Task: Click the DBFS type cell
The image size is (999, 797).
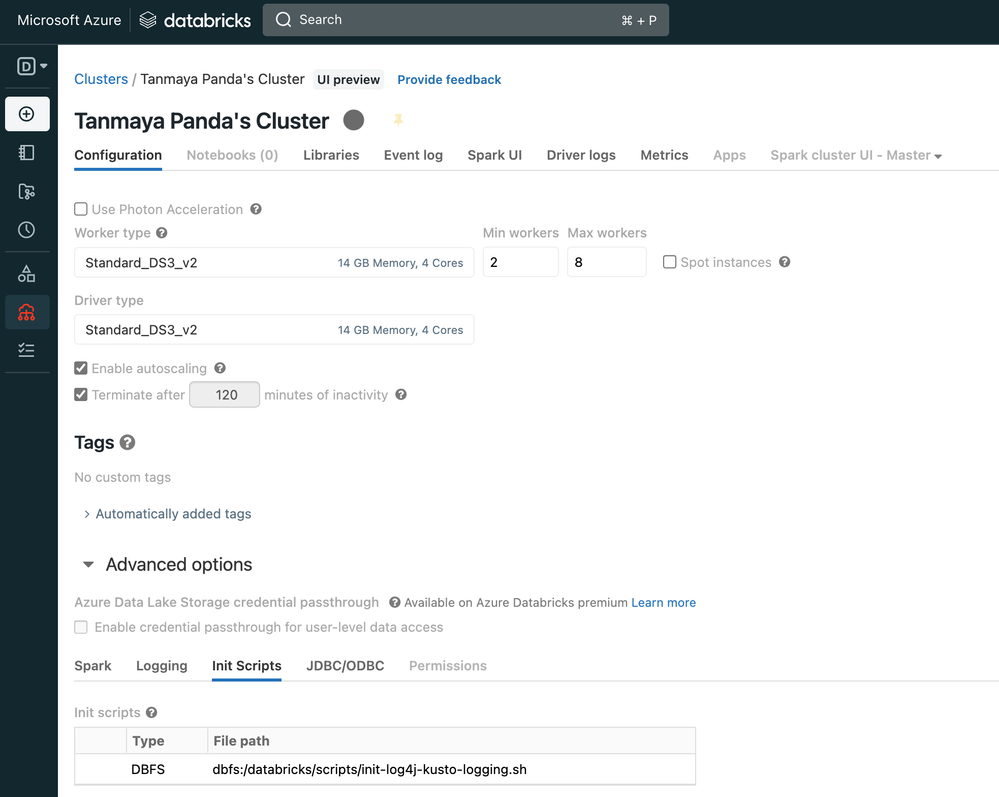Action: tap(148, 770)
